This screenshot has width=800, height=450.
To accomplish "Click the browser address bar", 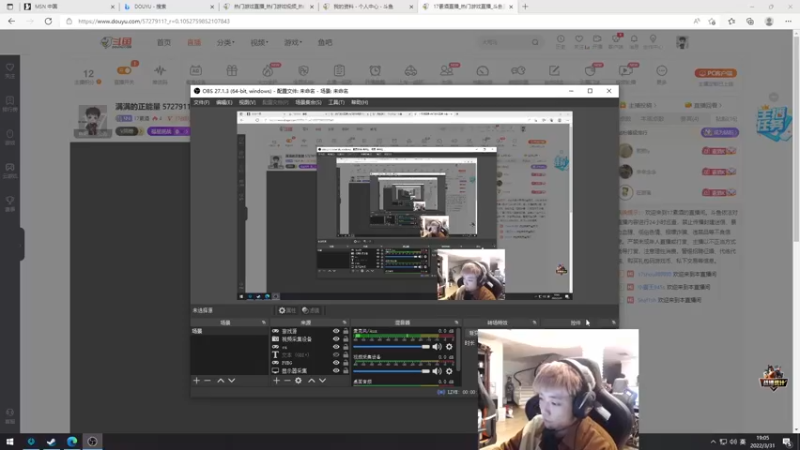I will pos(378,21).
